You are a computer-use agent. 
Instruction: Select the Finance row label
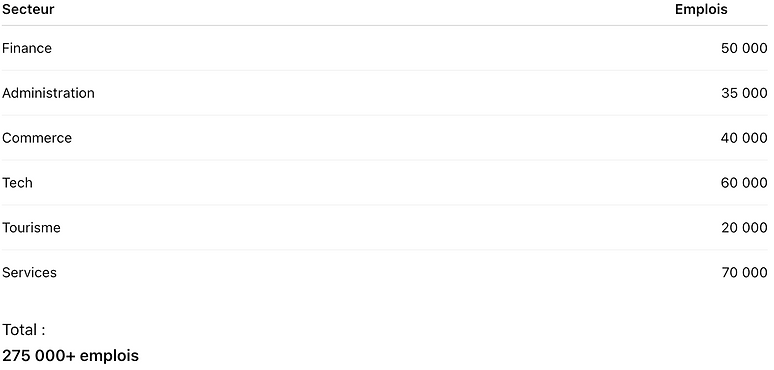(27, 48)
